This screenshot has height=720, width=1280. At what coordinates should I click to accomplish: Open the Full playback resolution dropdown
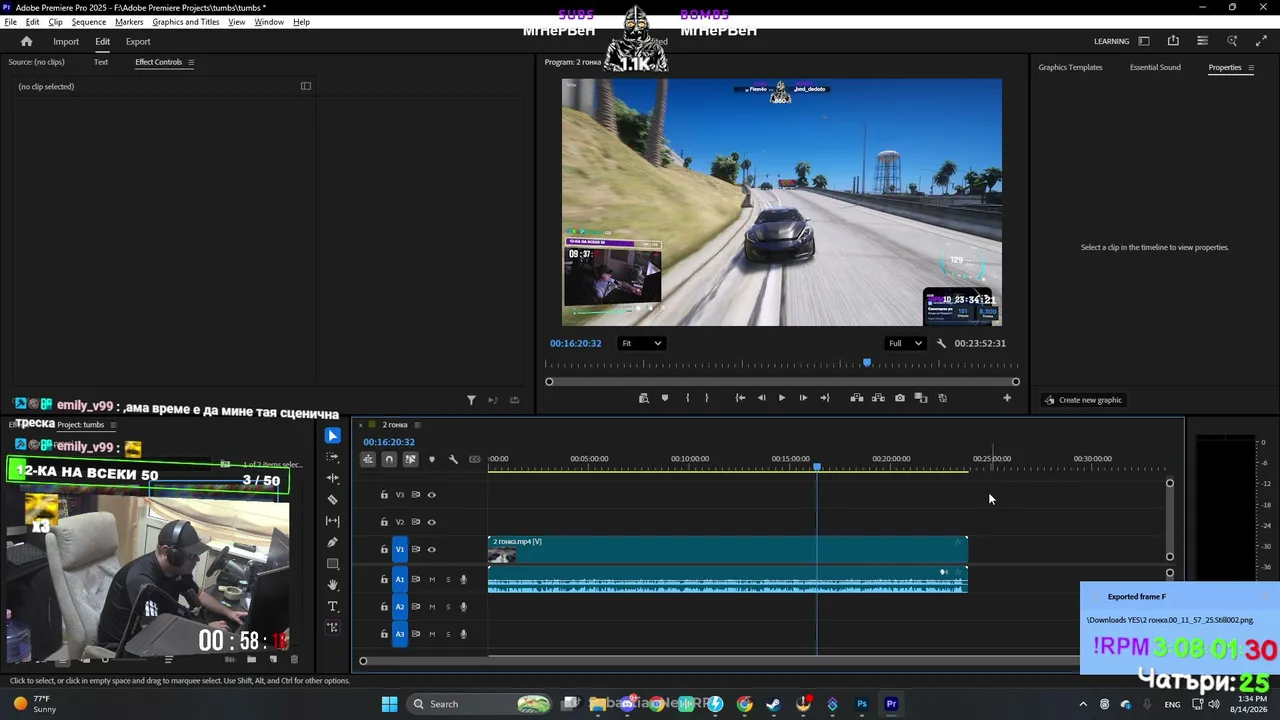pyautogui.click(x=904, y=343)
